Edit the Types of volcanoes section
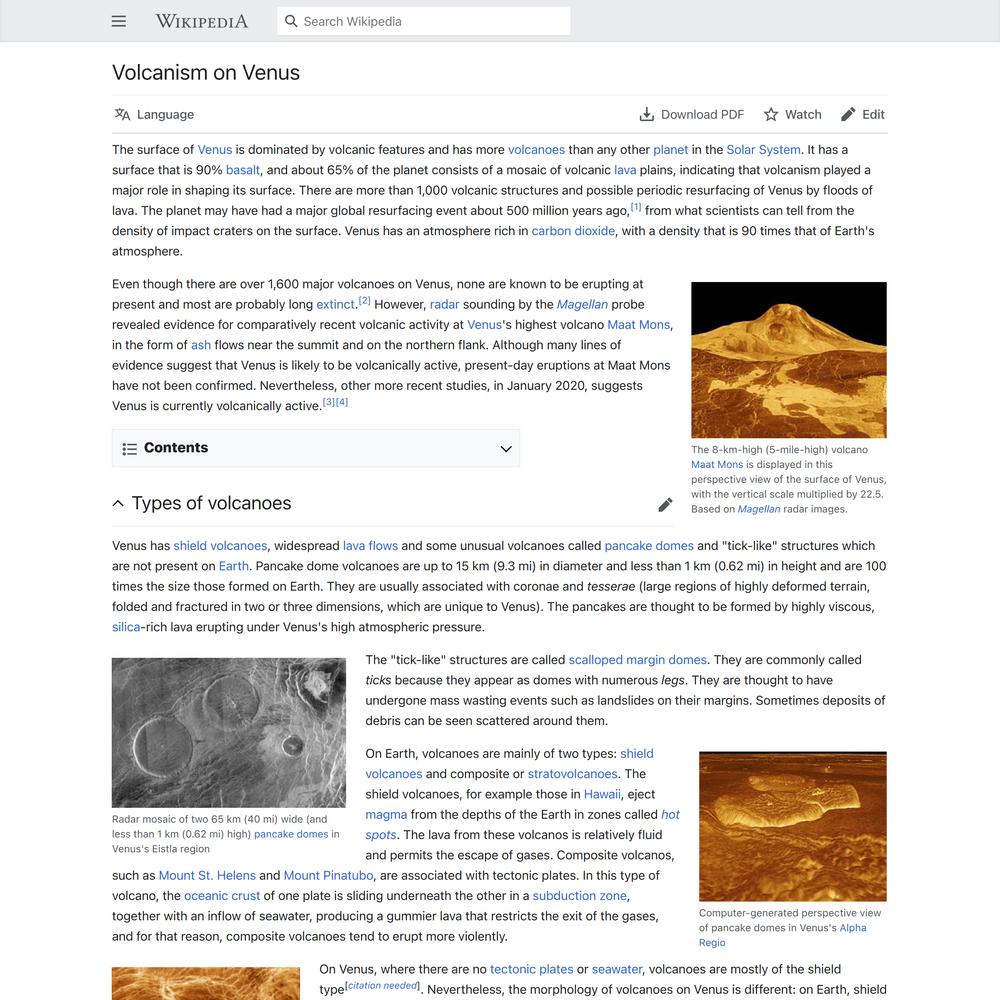The height and width of the screenshot is (1000, 1000). click(665, 504)
